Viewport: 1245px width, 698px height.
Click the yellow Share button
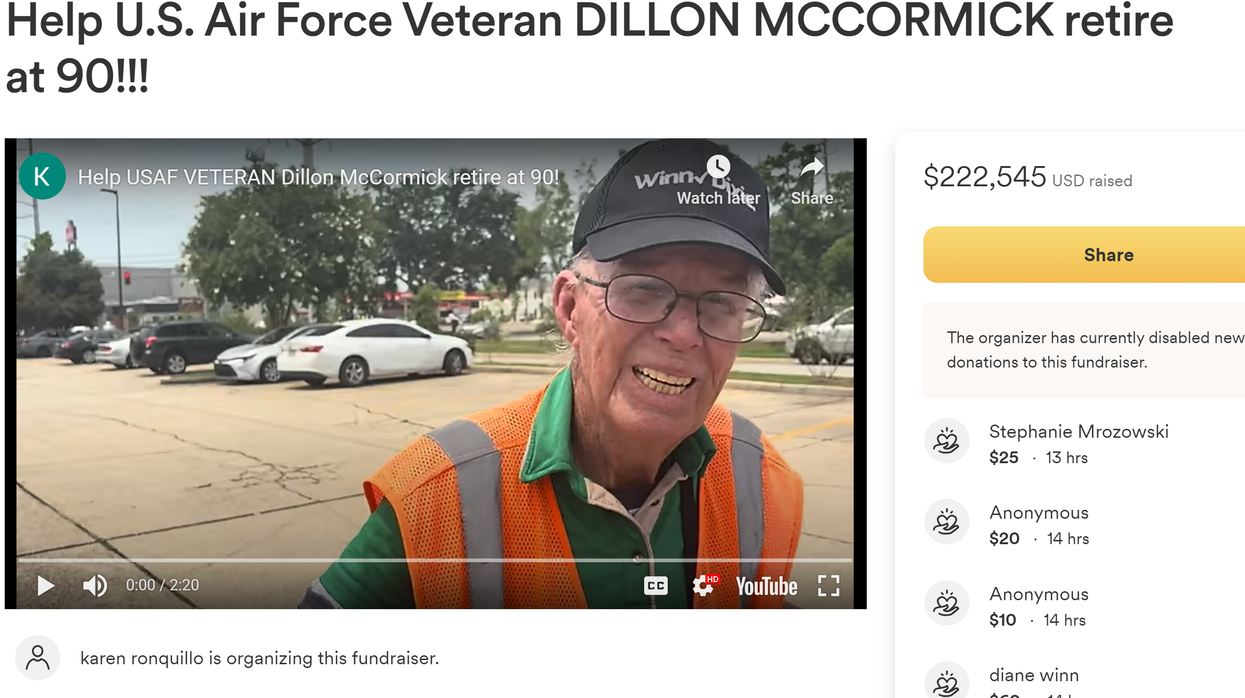click(1084, 255)
